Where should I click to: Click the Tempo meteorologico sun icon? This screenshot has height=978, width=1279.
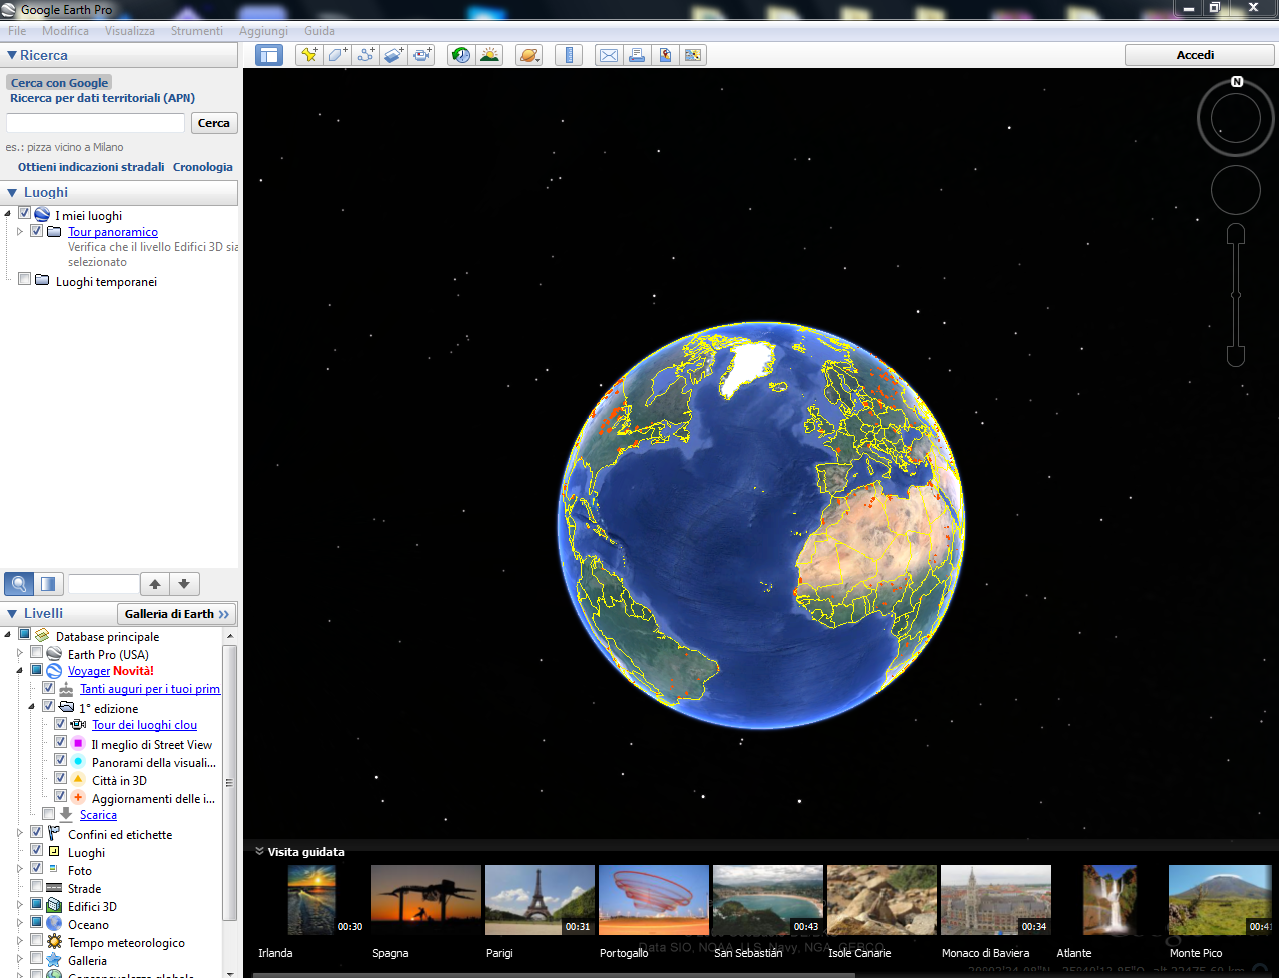click(54, 942)
